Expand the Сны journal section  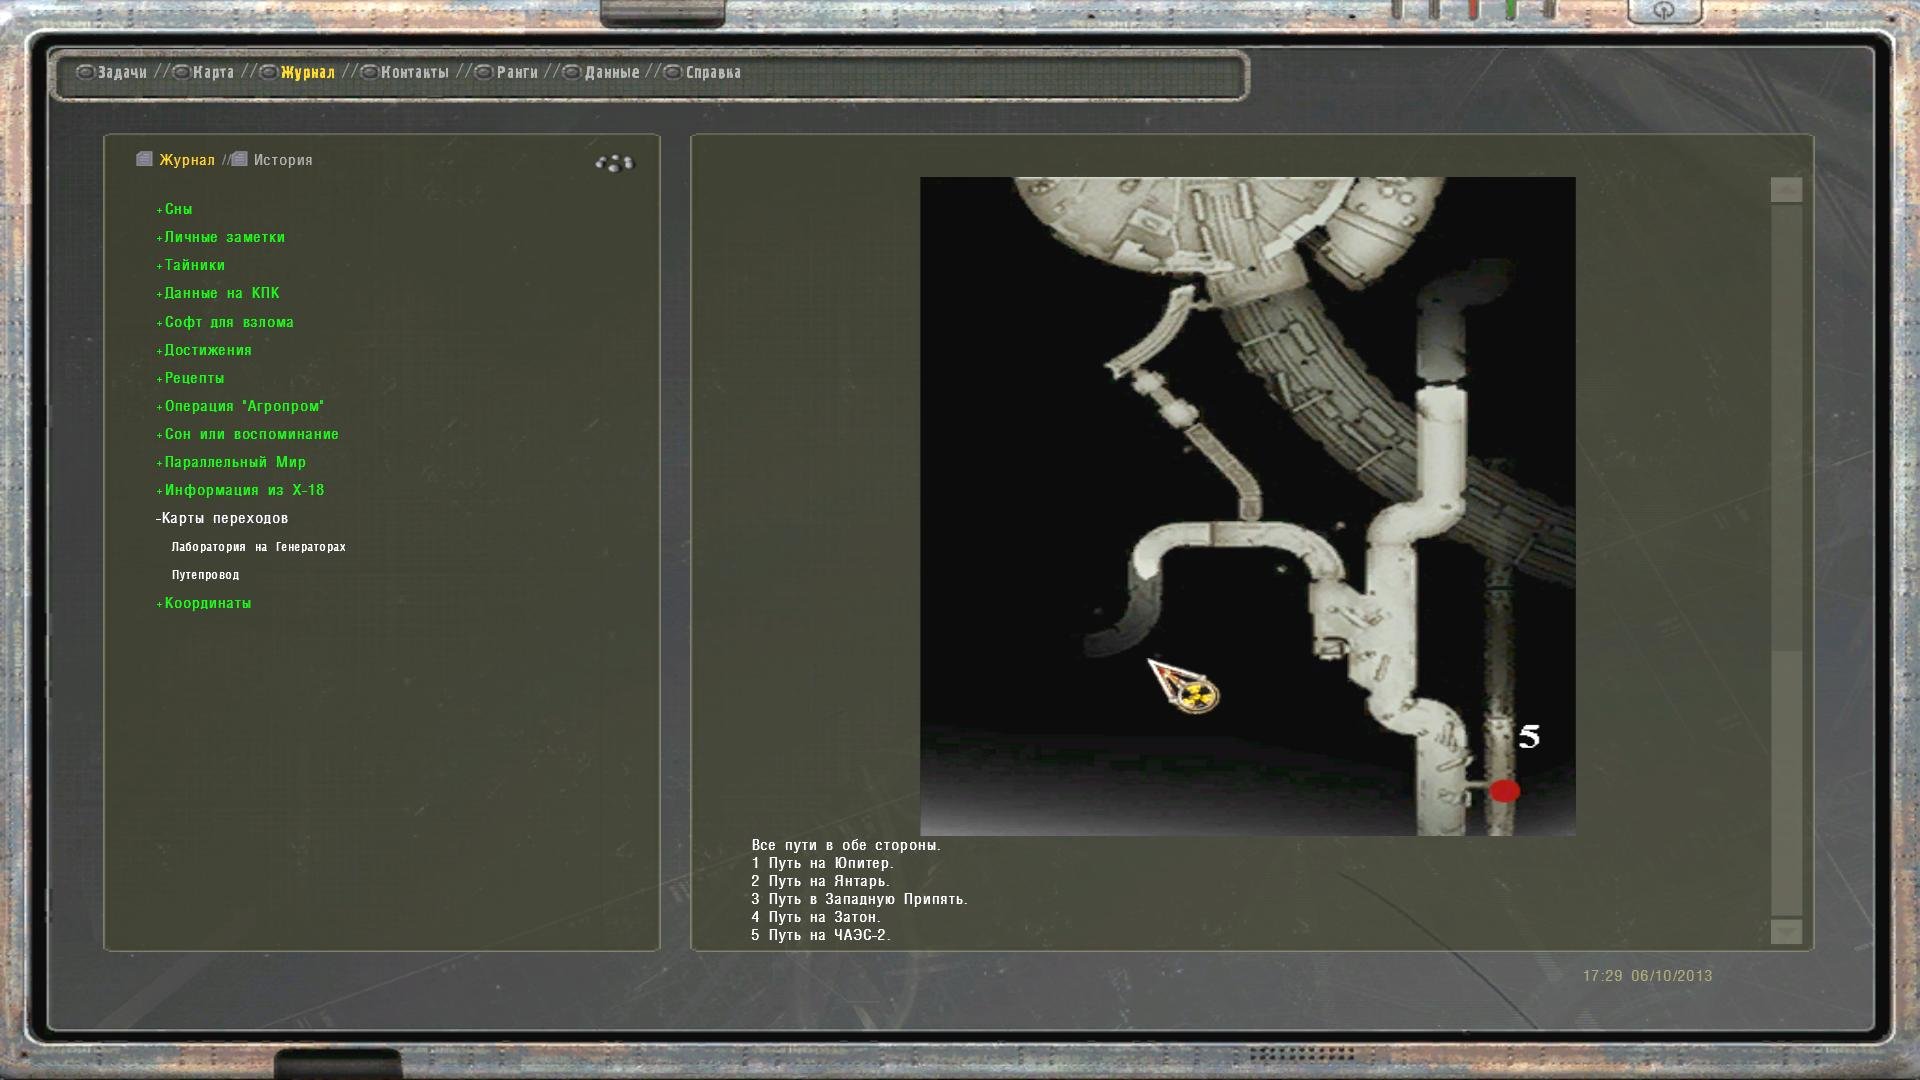[177, 209]
